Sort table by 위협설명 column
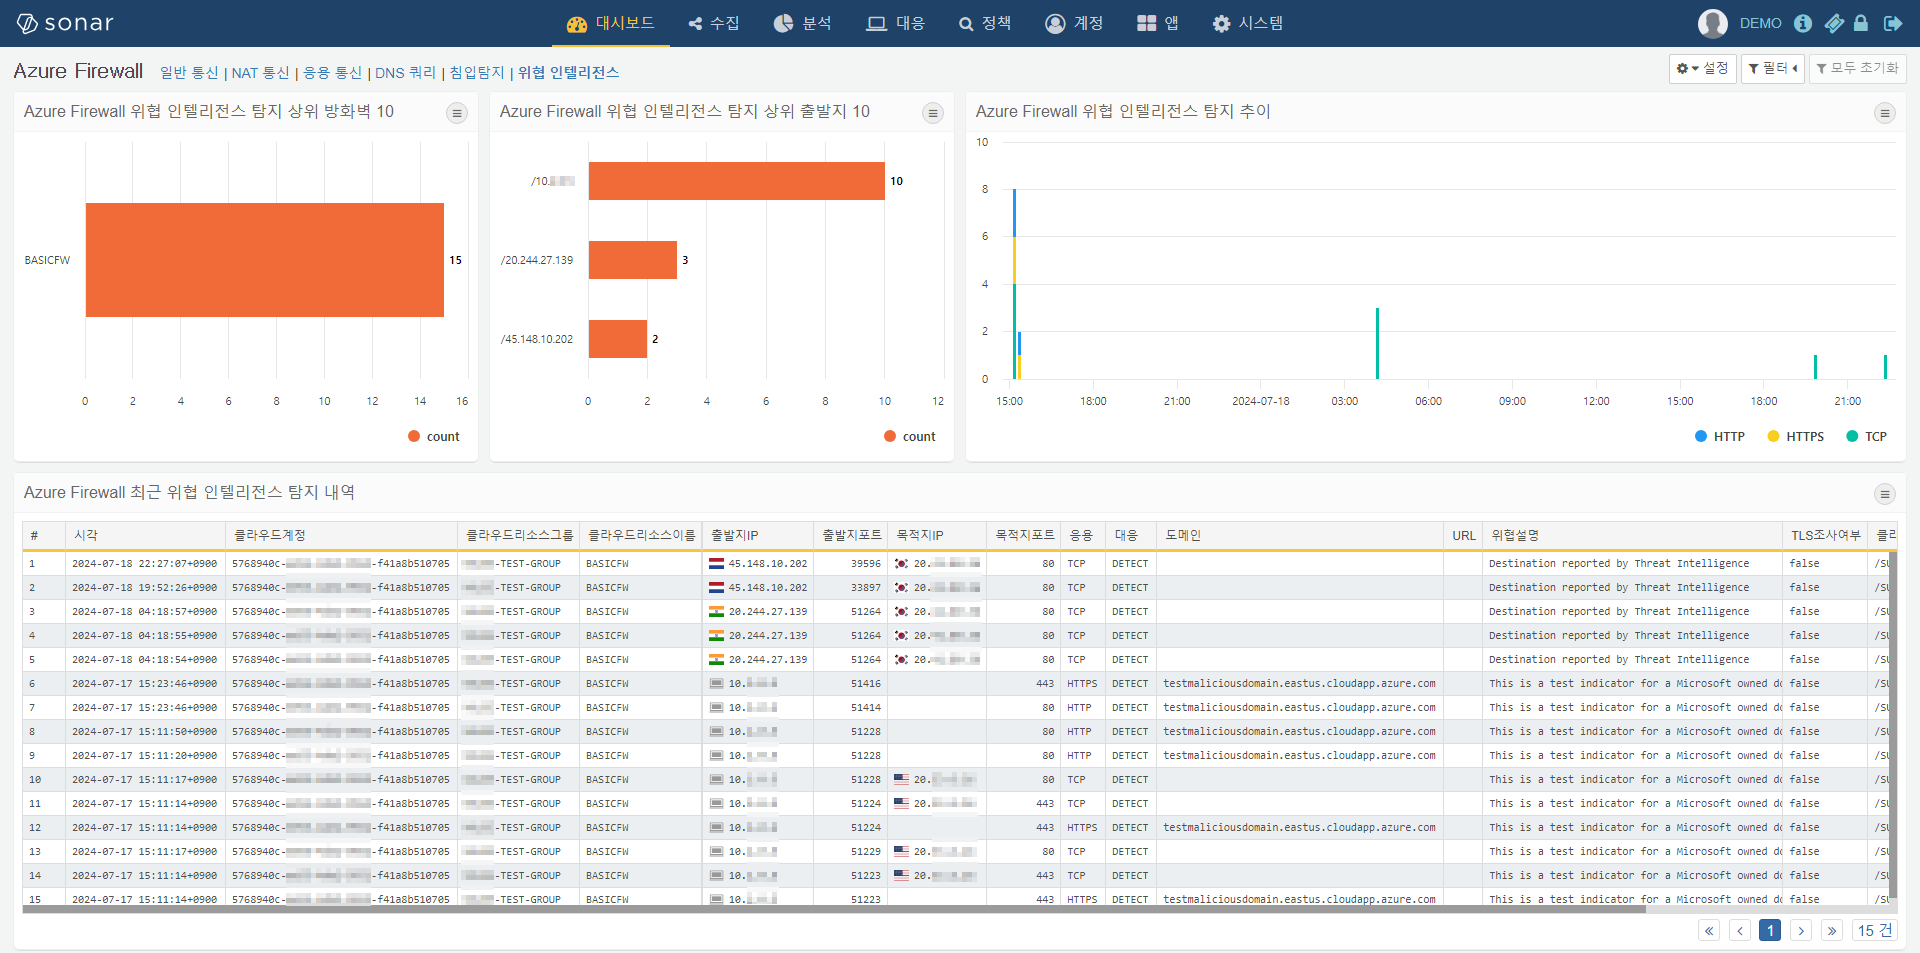This screenshot has width=1920, height=953. (x=1633, y=536)
